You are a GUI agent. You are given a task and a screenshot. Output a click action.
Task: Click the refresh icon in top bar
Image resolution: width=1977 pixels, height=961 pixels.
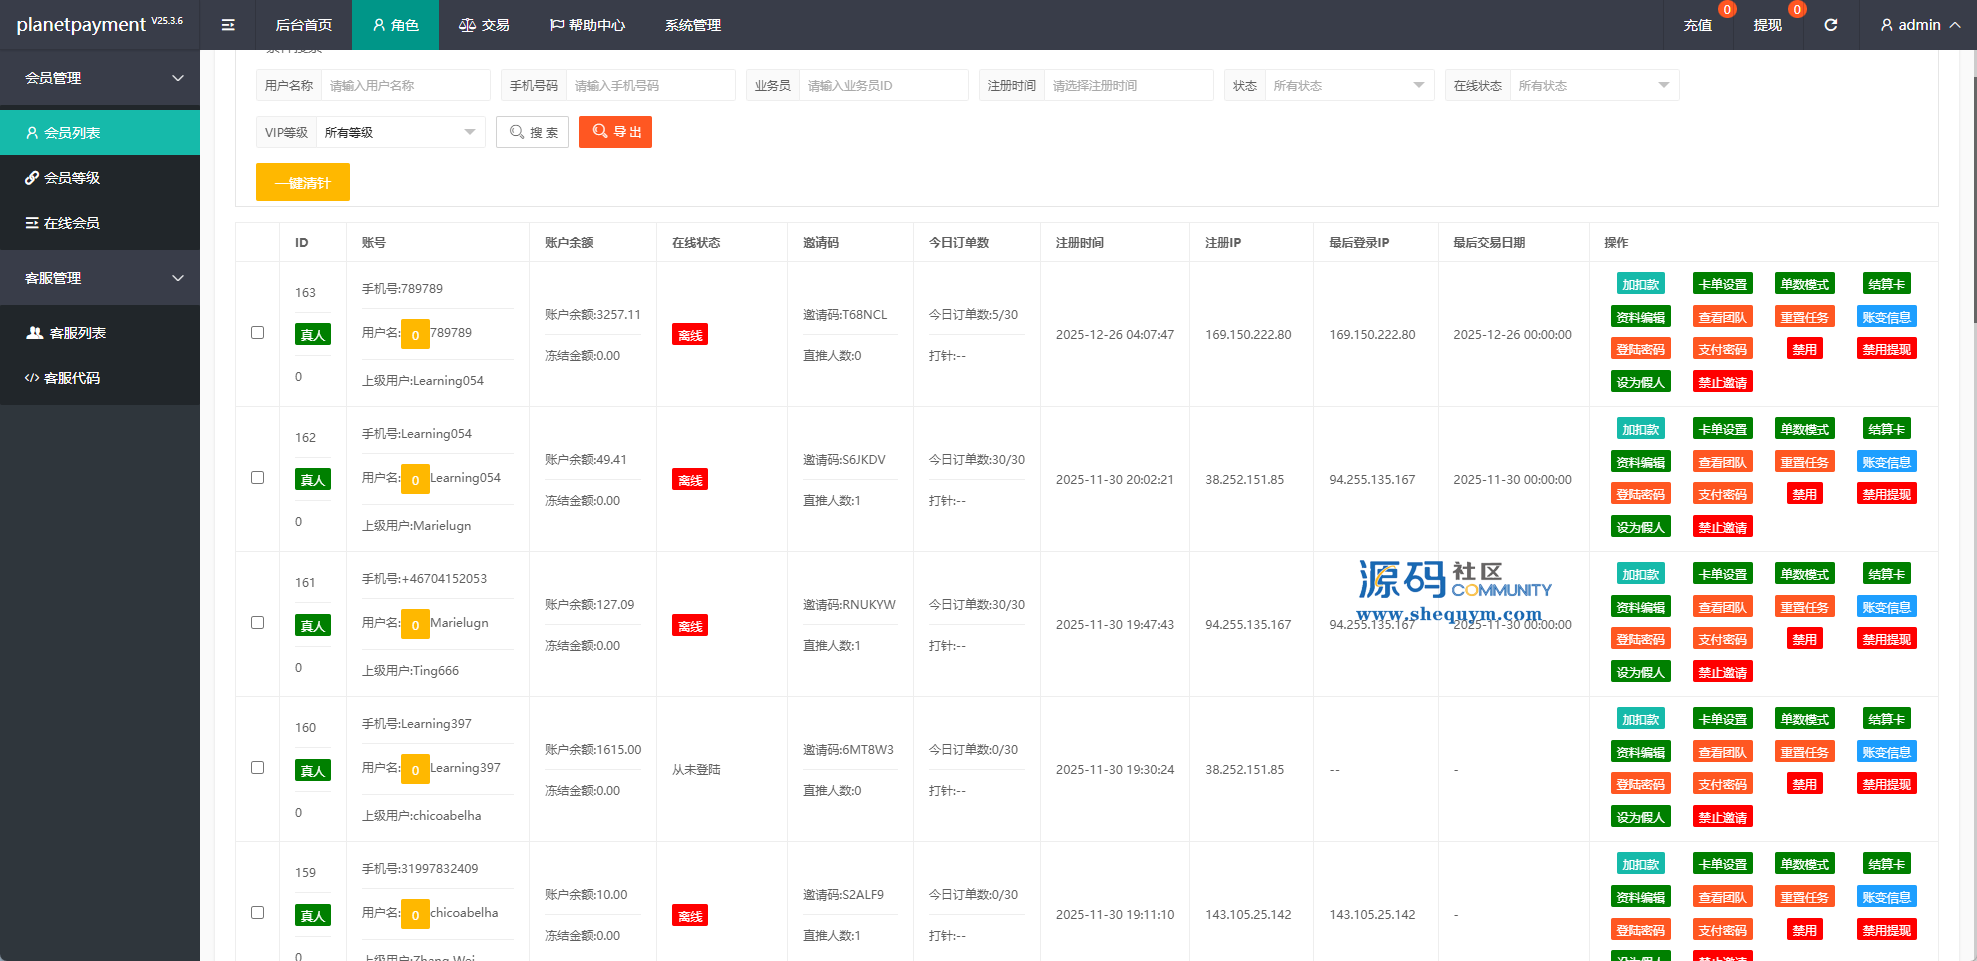1830,25
